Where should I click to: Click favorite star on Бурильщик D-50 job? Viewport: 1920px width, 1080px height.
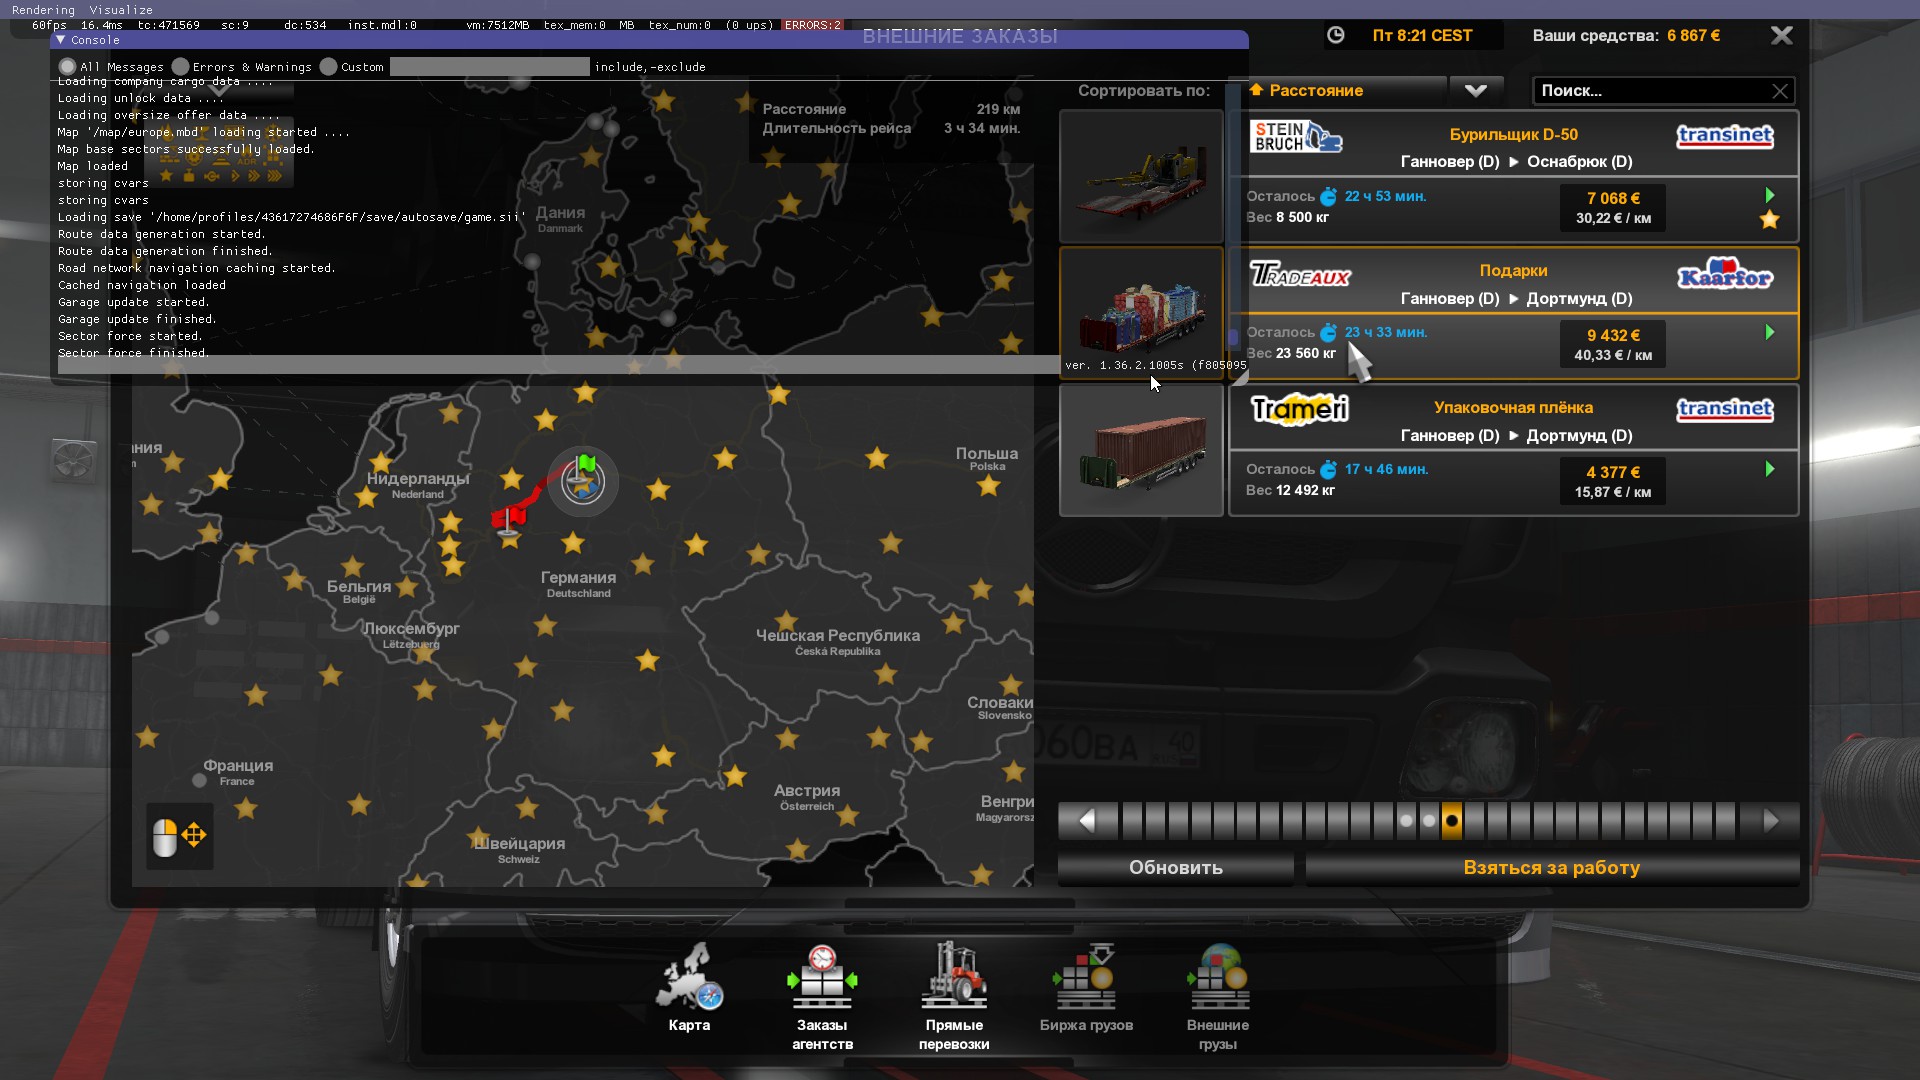click(1769, 219)
